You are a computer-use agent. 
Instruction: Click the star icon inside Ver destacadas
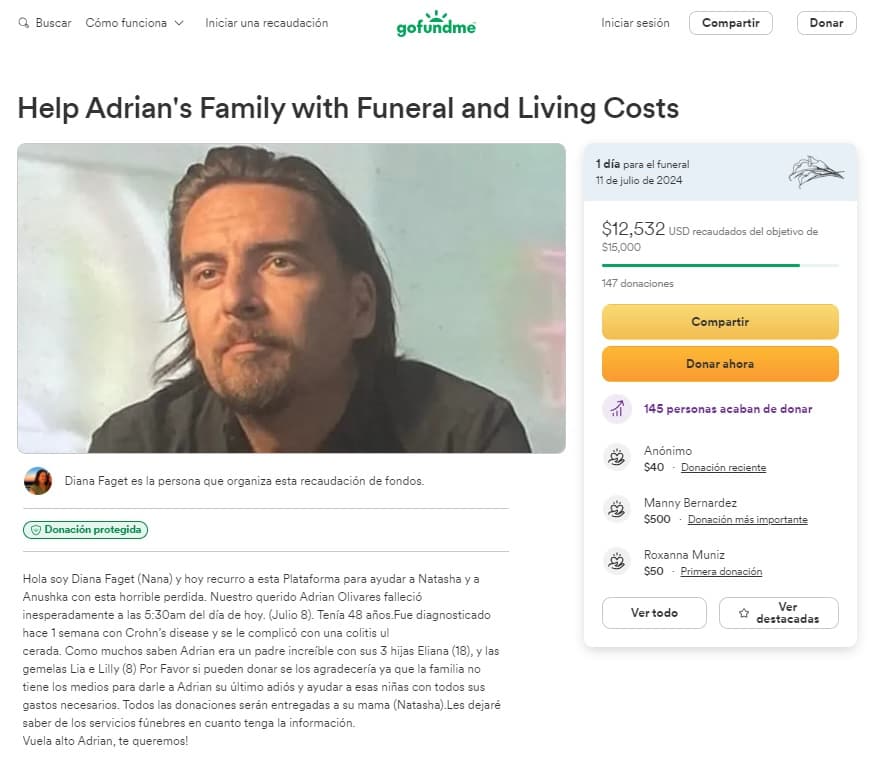[743, 613]
